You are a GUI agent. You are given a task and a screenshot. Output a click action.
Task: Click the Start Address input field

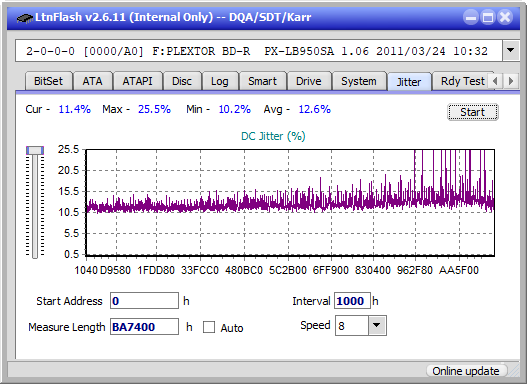[x=145, y=301]
